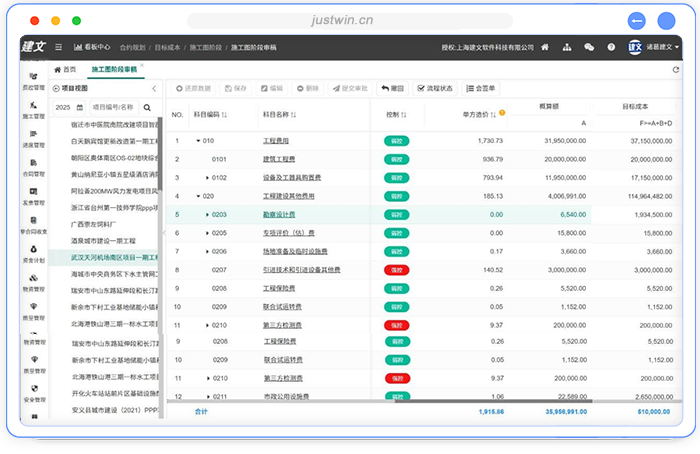Click the hamburger menu icon in header
This screenshot has width=700, height=454.
pyautogui.click(x=58, y=47)
